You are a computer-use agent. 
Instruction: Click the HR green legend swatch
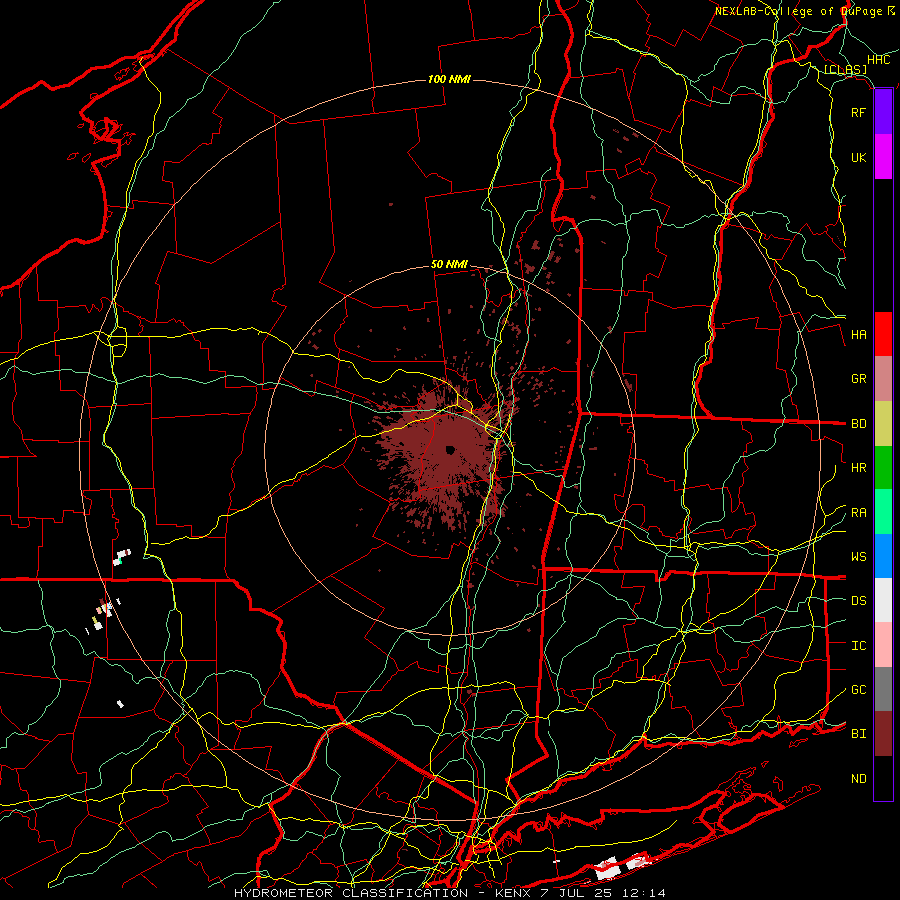point(883,467)
